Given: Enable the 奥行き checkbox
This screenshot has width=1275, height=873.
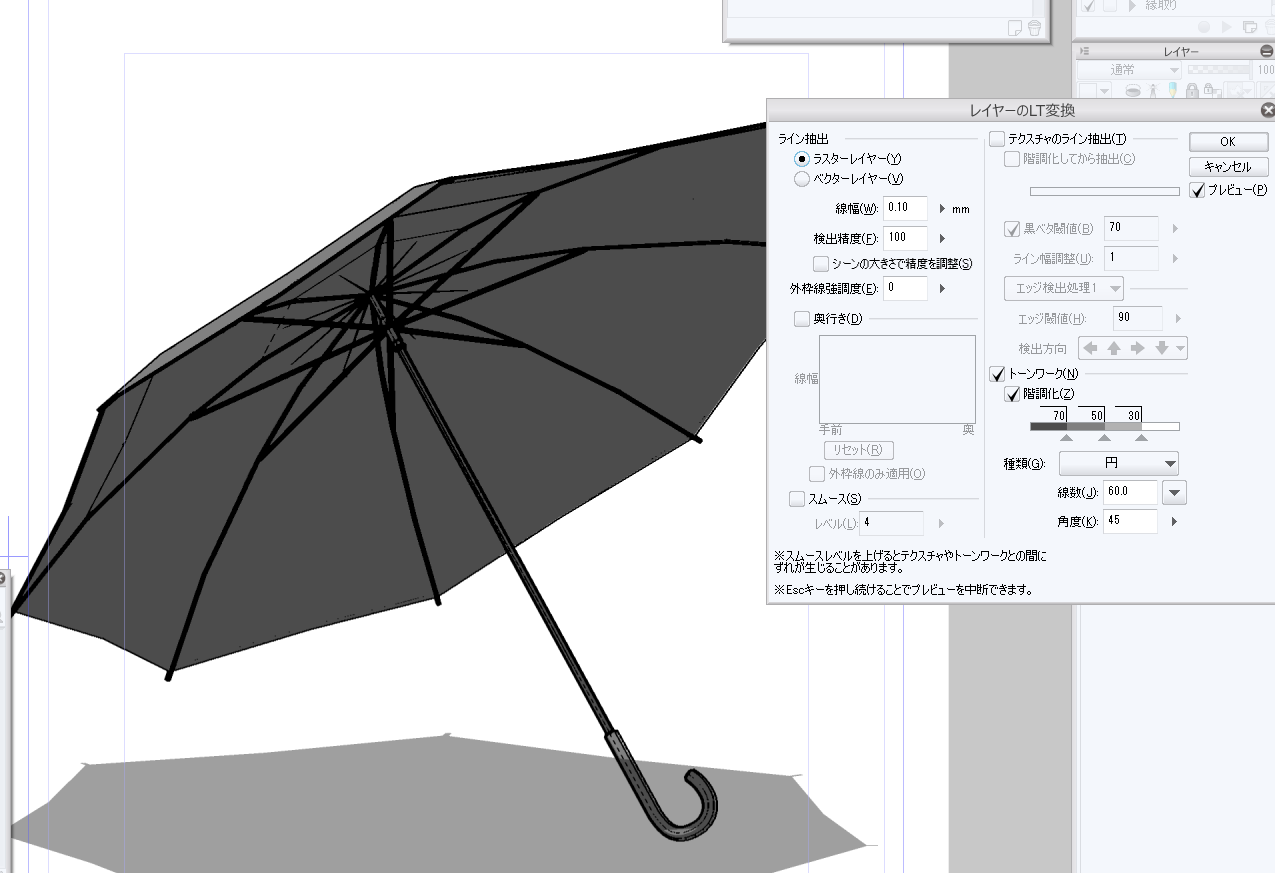Looking at the screenshot, I should pyautogui.click(x=801, y=319).
